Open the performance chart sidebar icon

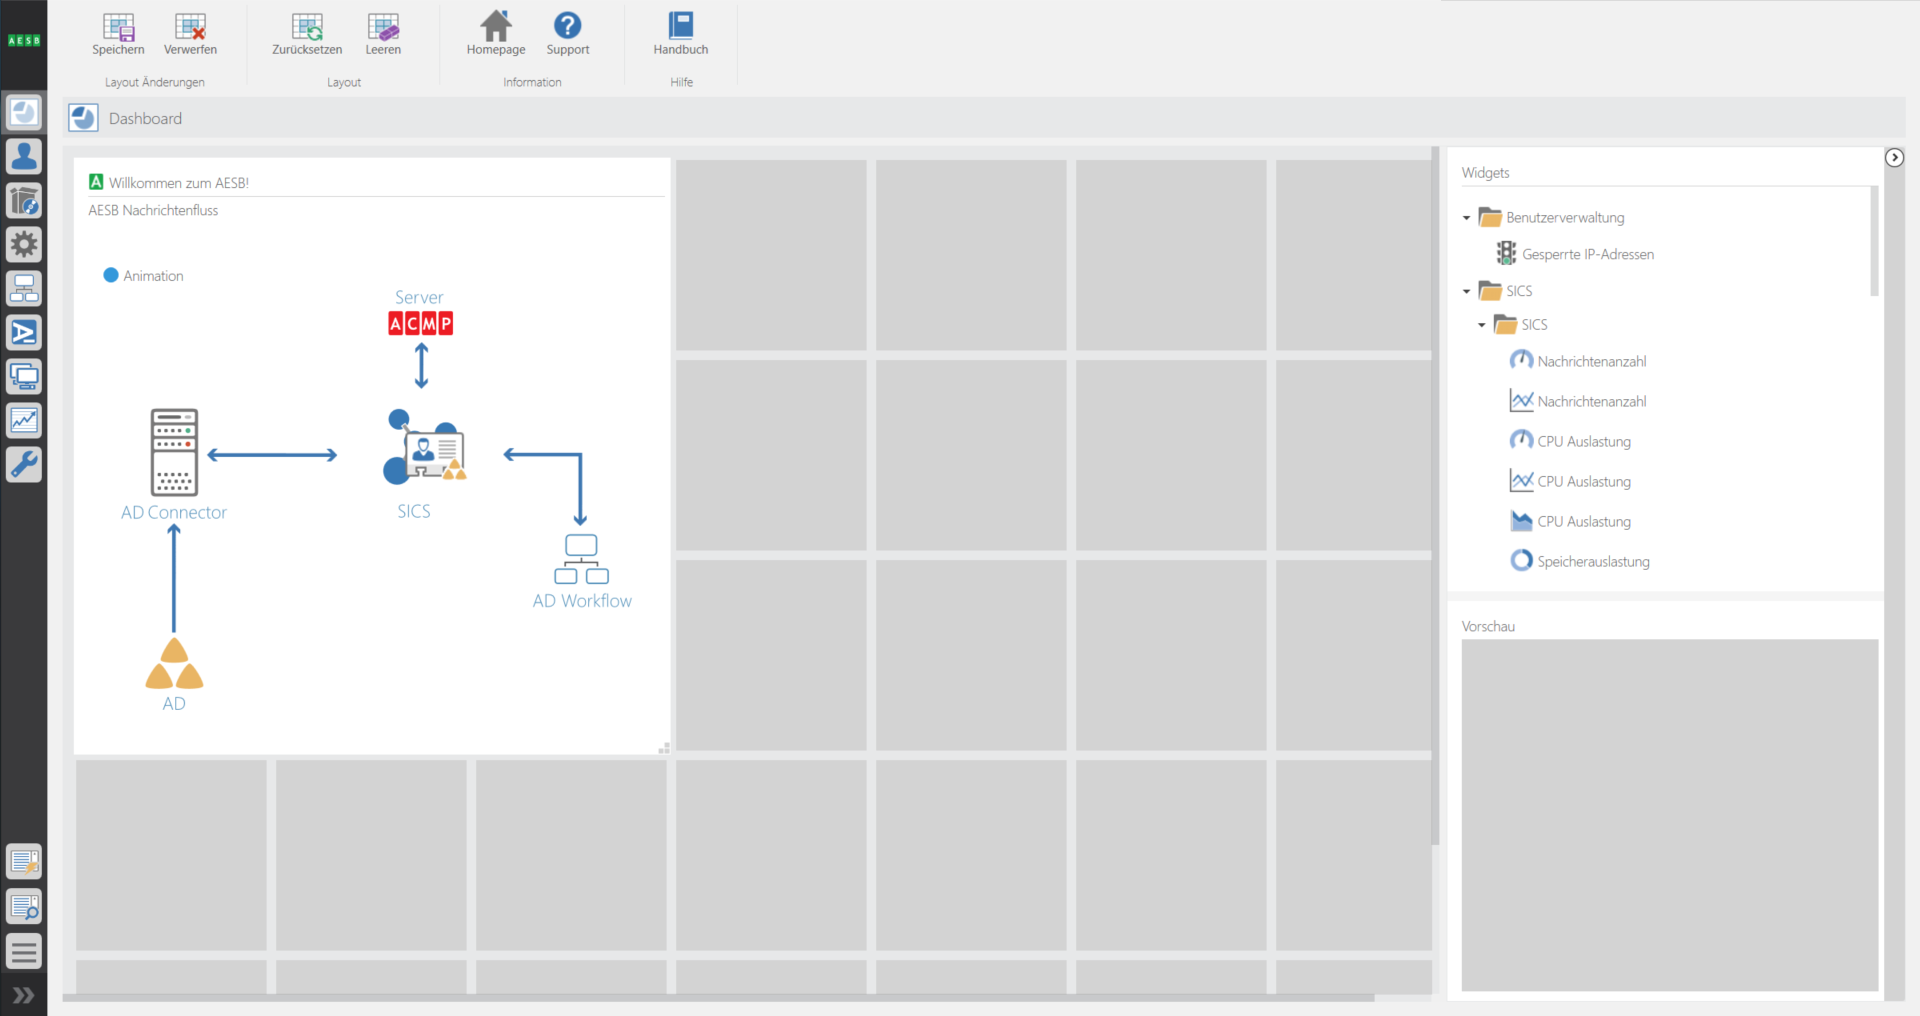(25, 420)
